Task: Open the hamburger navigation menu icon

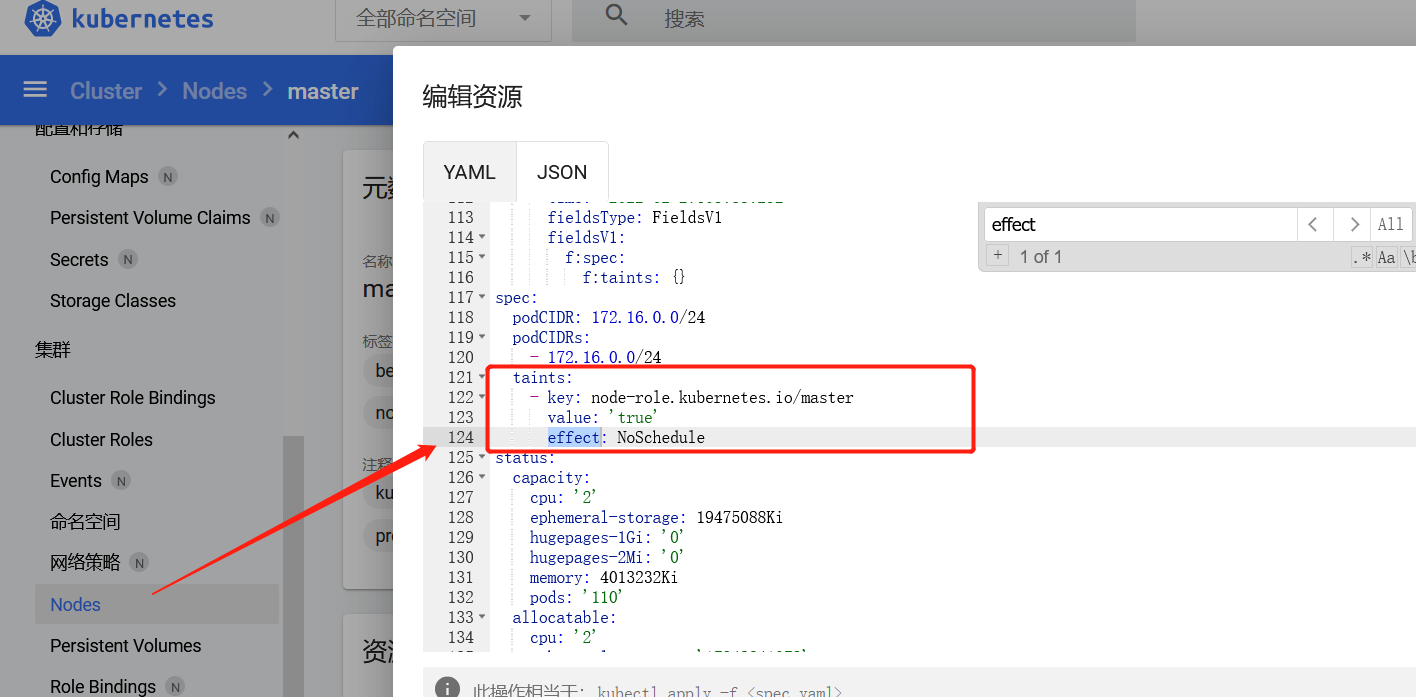Action: point(34,90)
